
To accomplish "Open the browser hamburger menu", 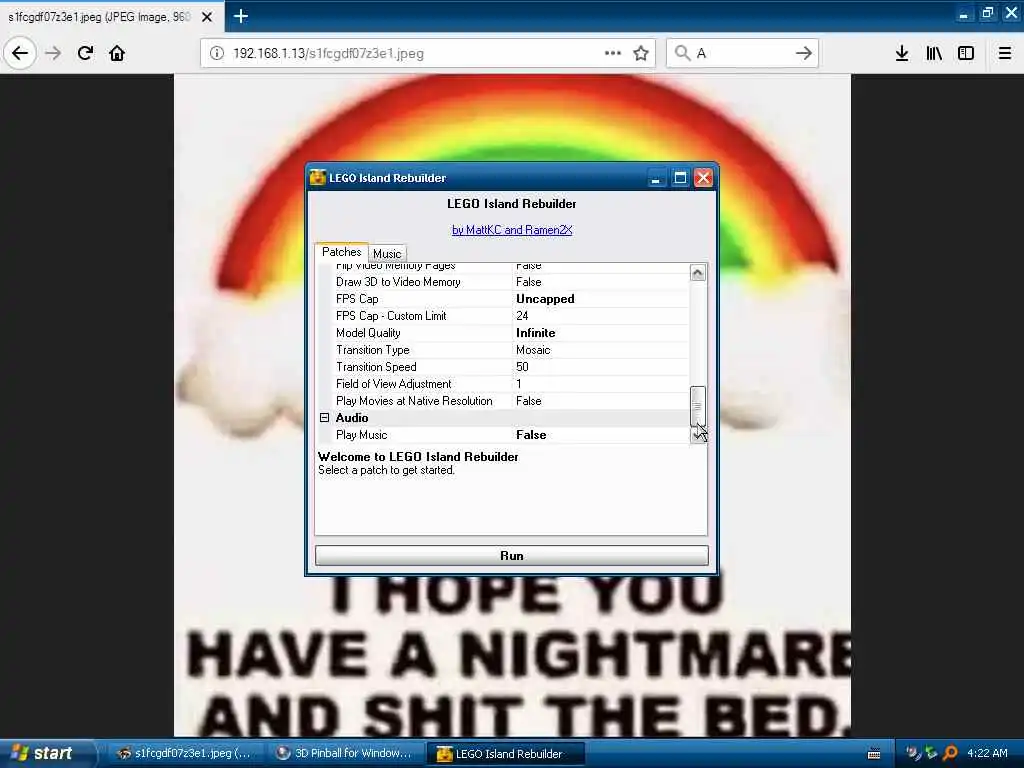I will [x=1005, y=53].
